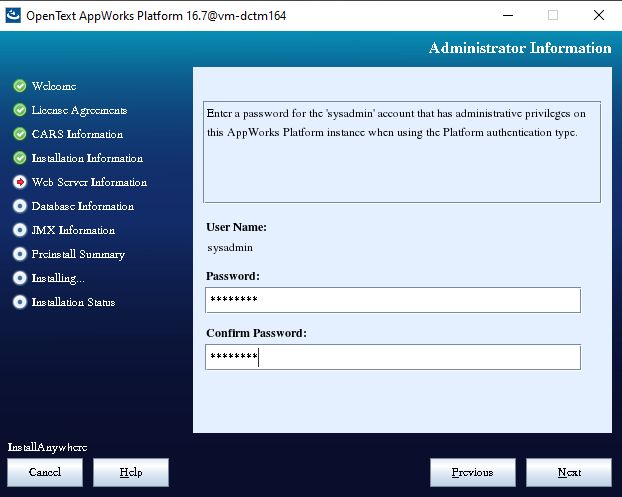The image size is (622, 497).
Task: Maximize the installer window
Action: [552, 15]
